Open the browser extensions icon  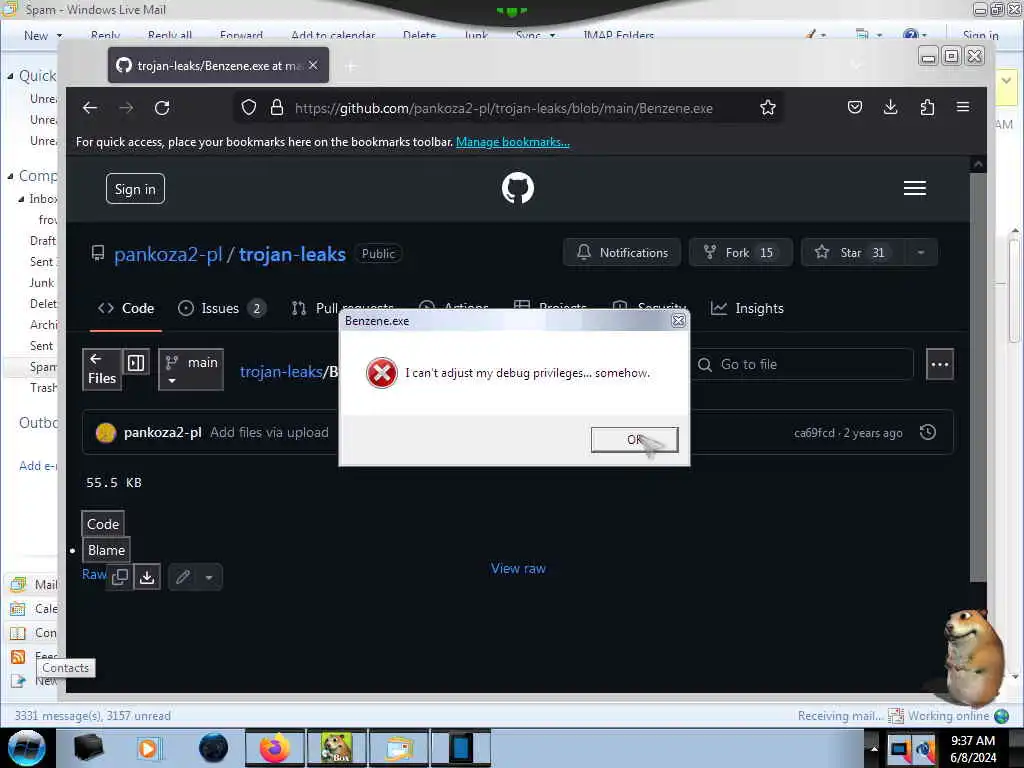pos(927,107)
